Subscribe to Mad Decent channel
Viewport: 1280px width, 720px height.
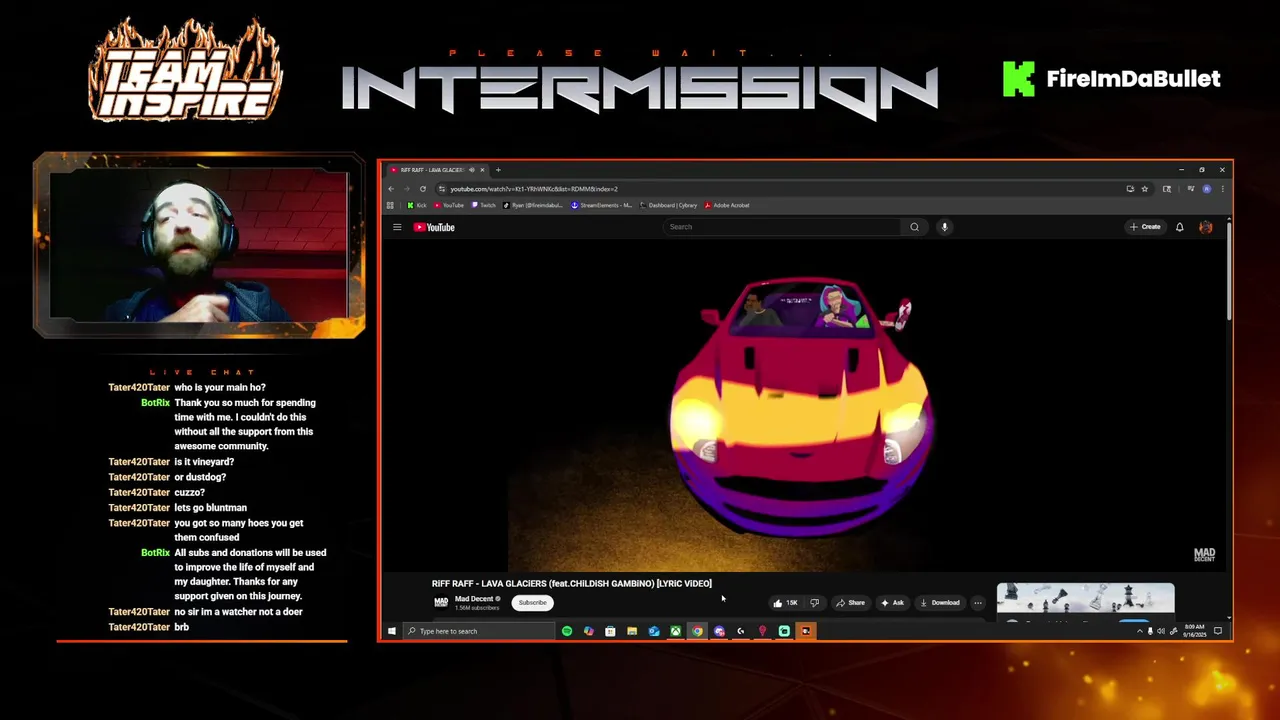pyautogui.click(x=532, y=603)
